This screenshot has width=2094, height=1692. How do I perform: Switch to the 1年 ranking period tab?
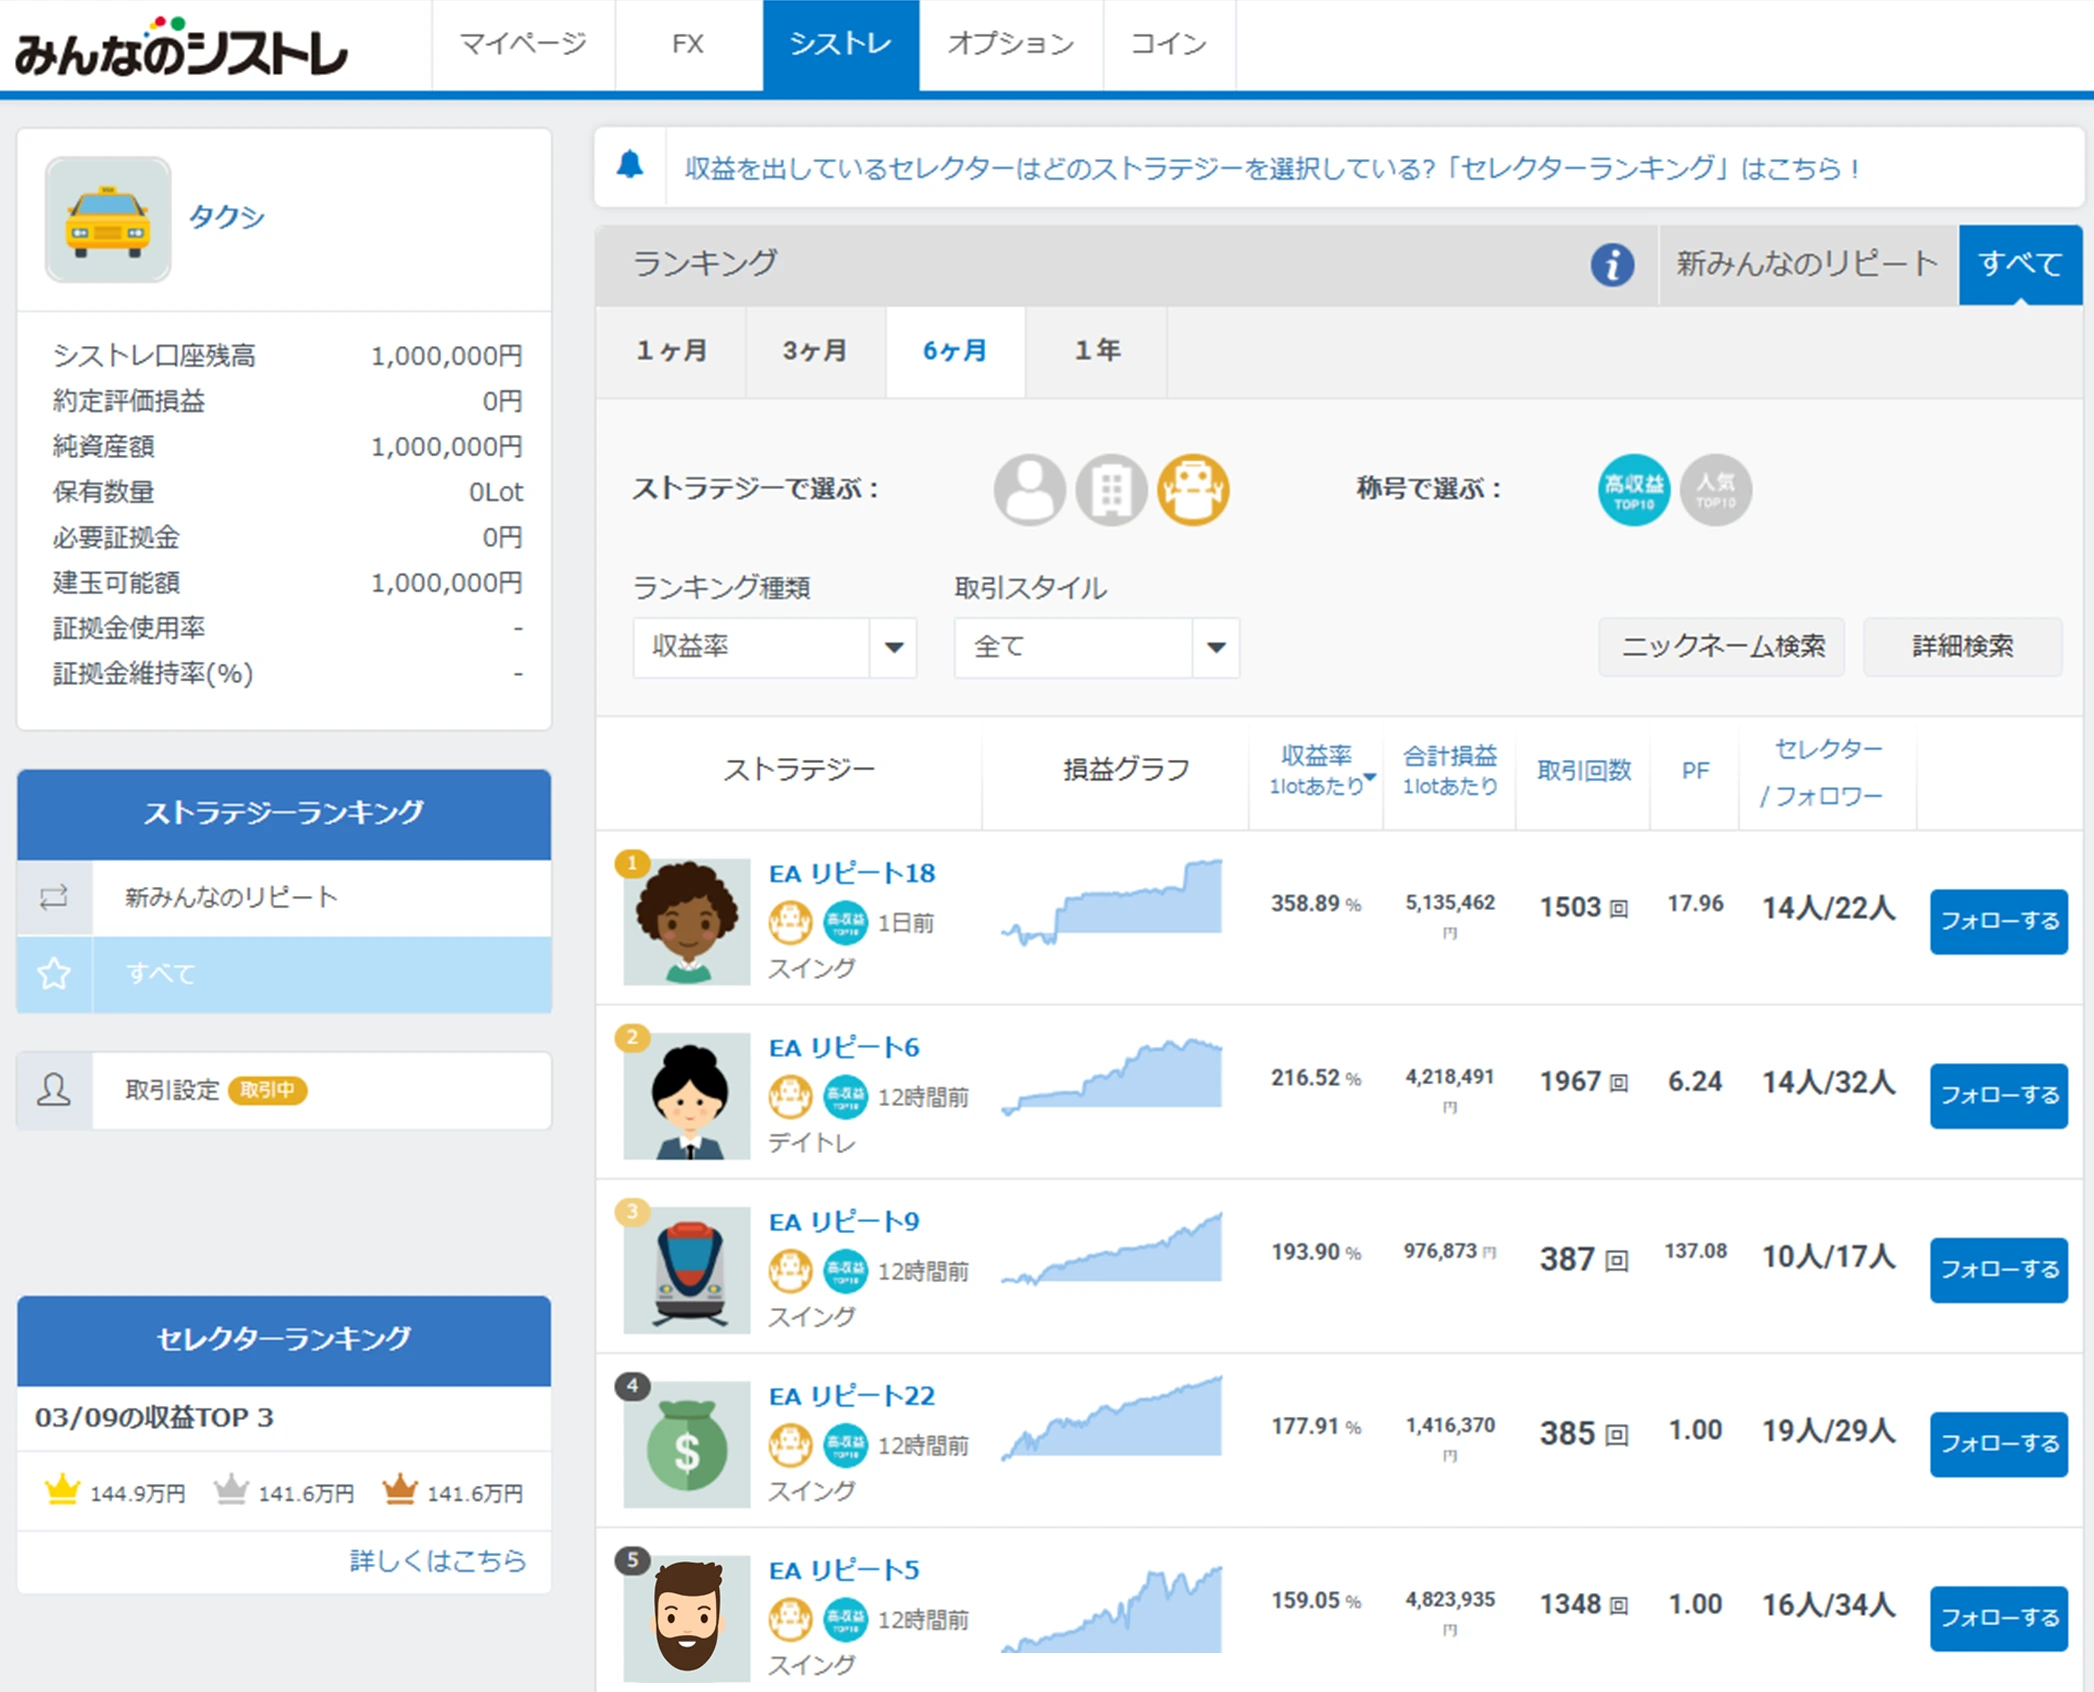[1096, 351]
